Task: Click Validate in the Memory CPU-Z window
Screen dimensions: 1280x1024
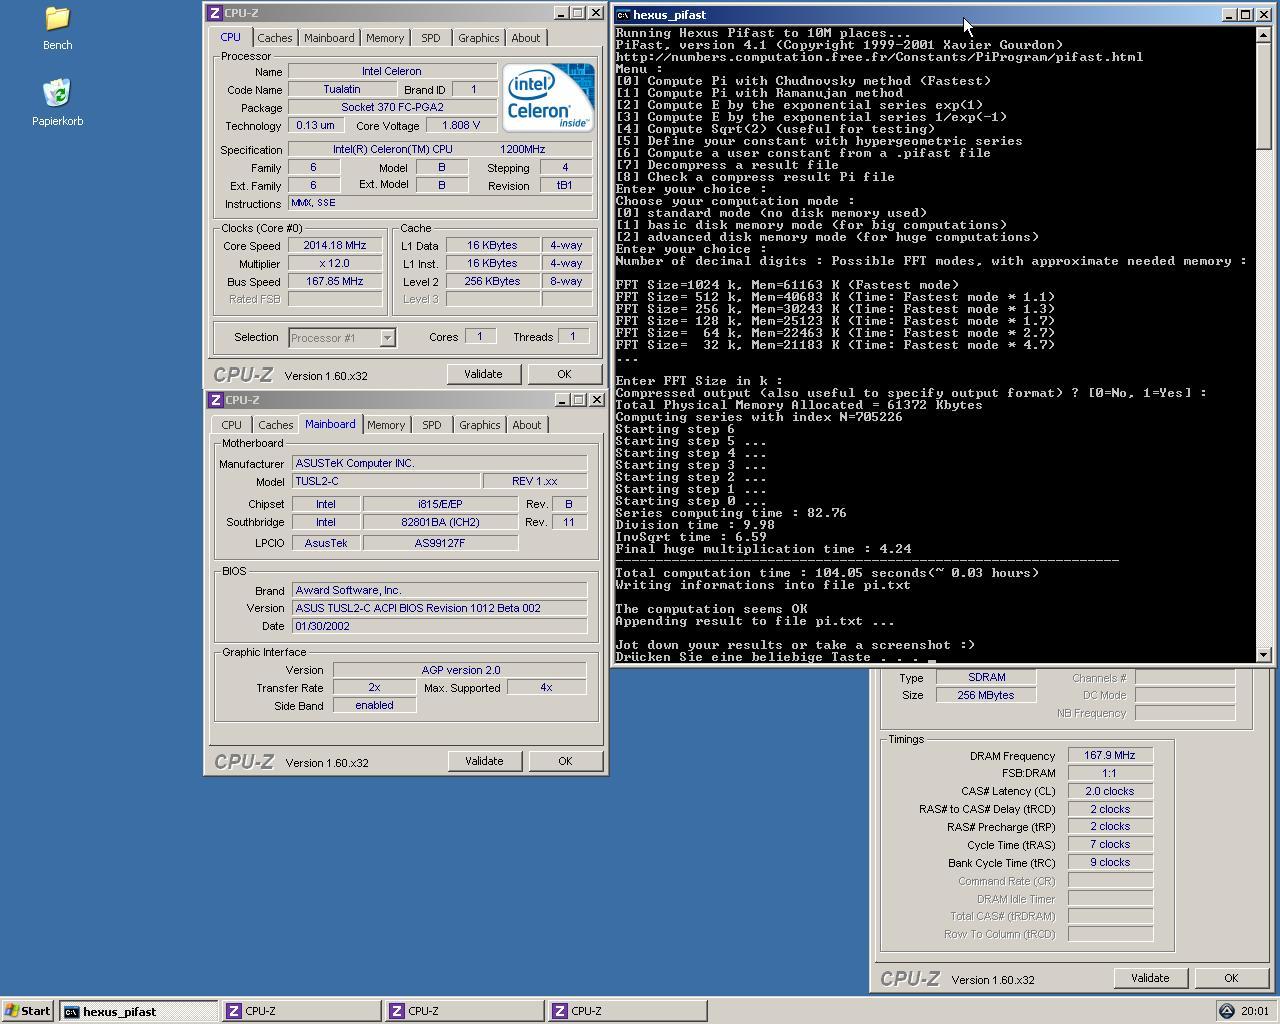Action: (x=1150, y=978)
